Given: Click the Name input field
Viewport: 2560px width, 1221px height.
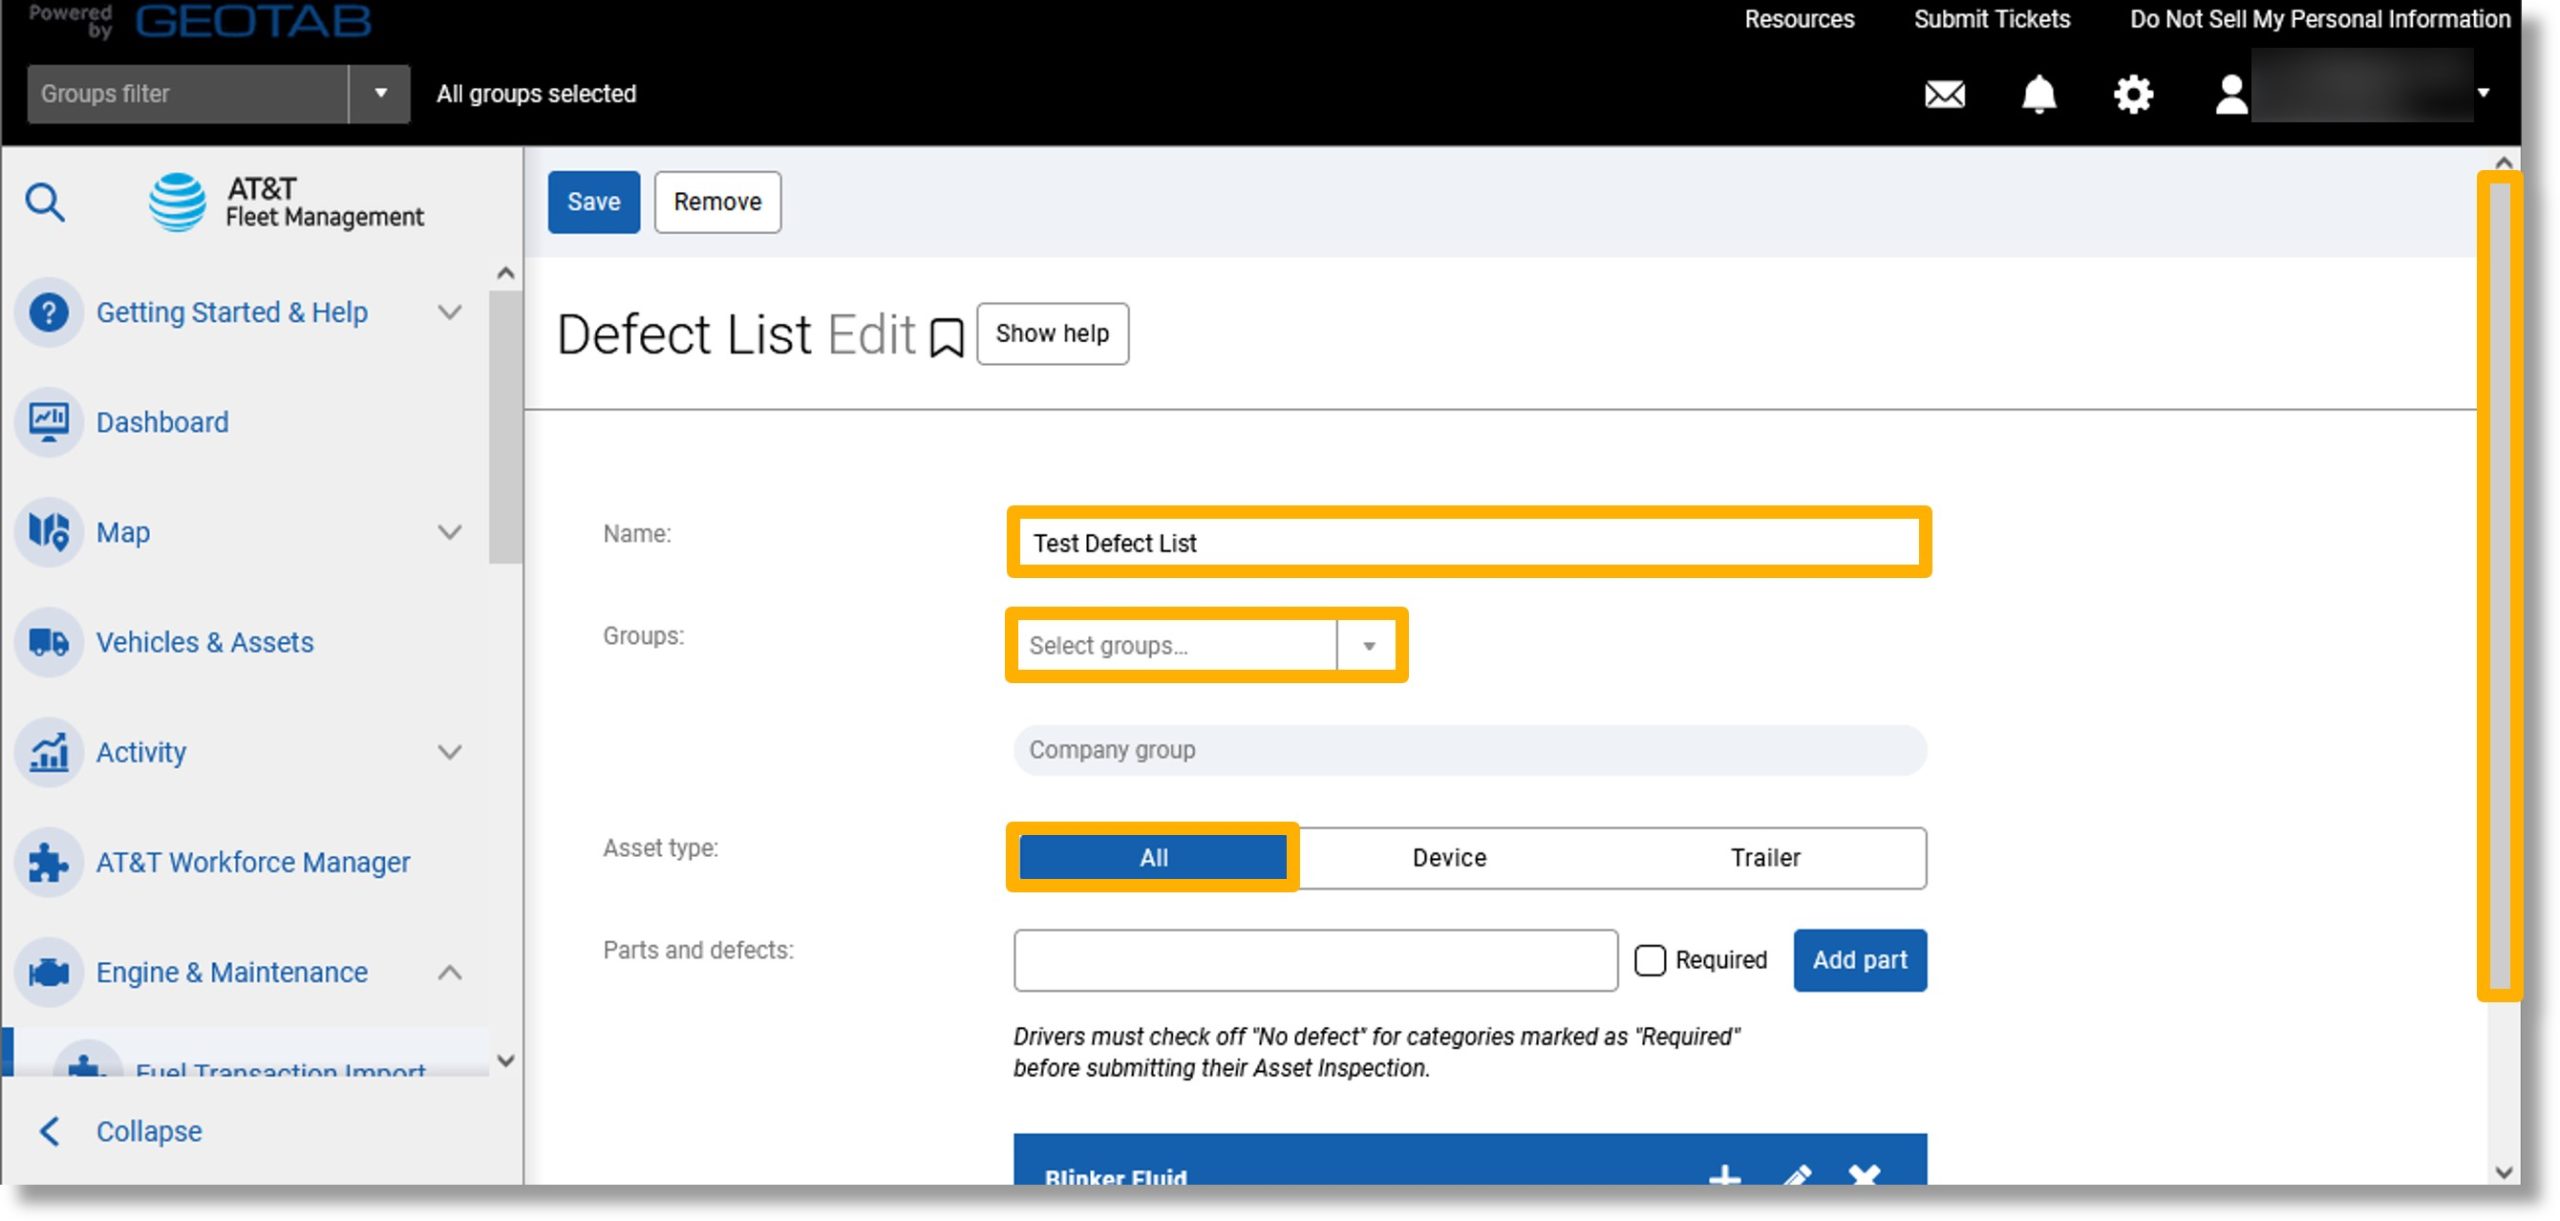Looking at the screenshot, I should [1466, 542].
